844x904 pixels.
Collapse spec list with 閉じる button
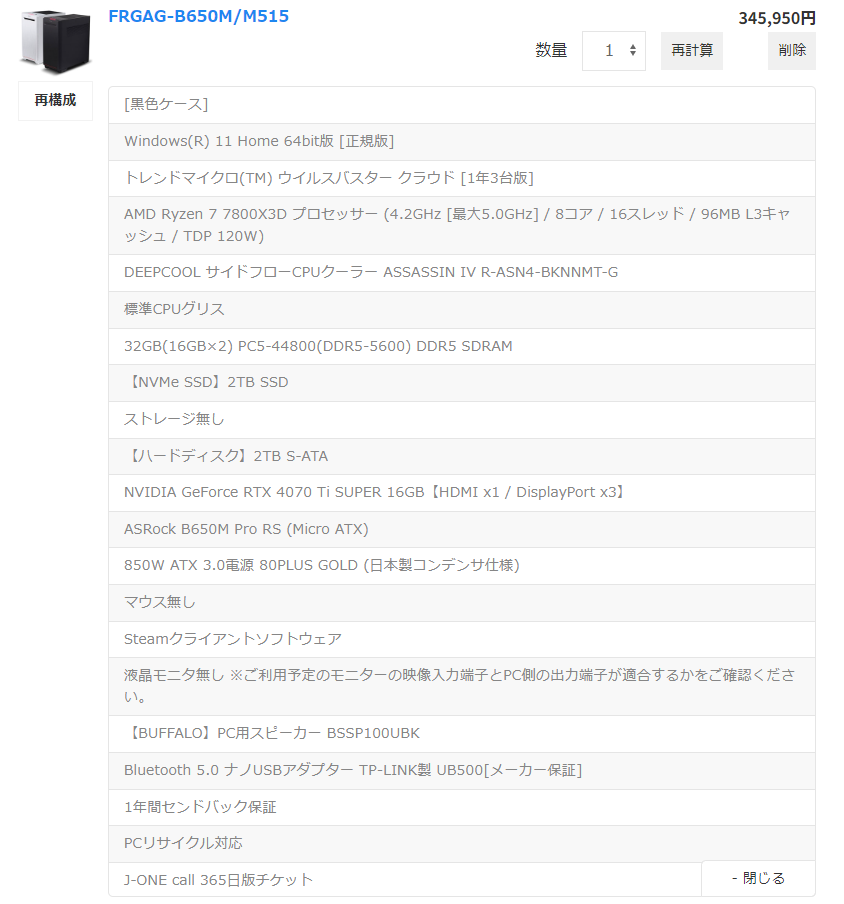click(758, 878)
